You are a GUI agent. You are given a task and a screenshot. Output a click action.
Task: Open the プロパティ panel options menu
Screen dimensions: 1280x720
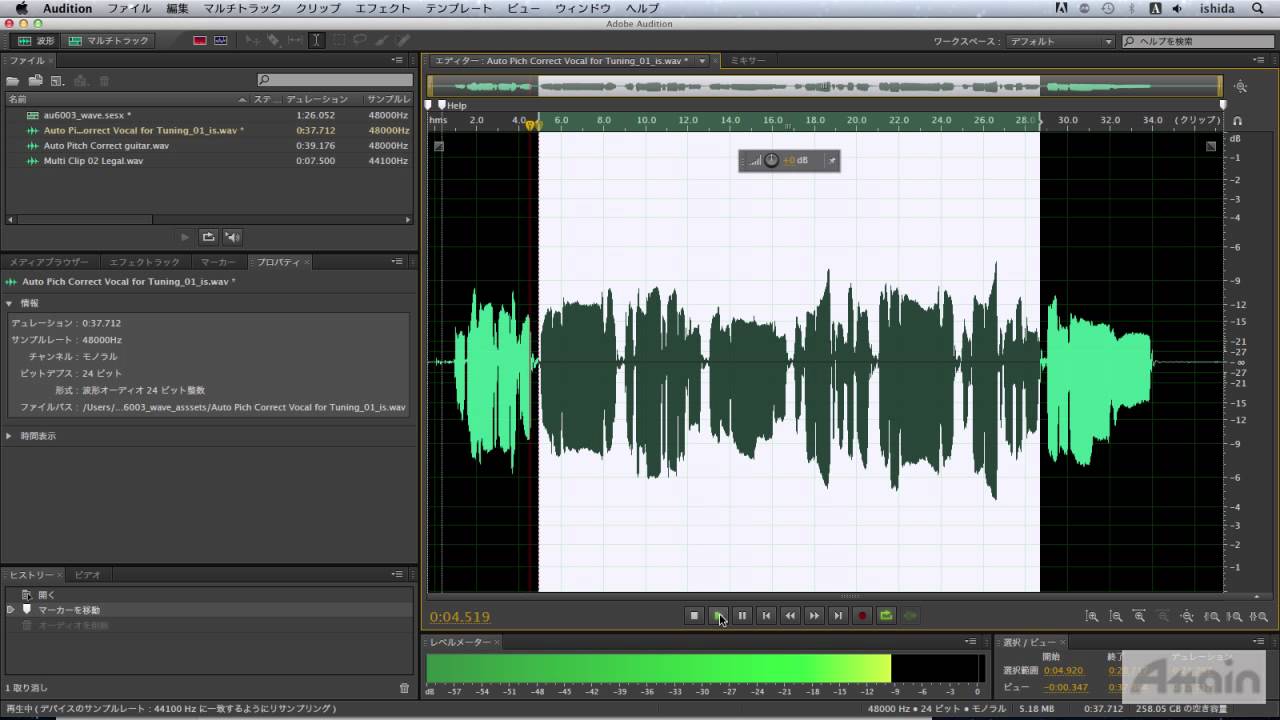[398, 262]
